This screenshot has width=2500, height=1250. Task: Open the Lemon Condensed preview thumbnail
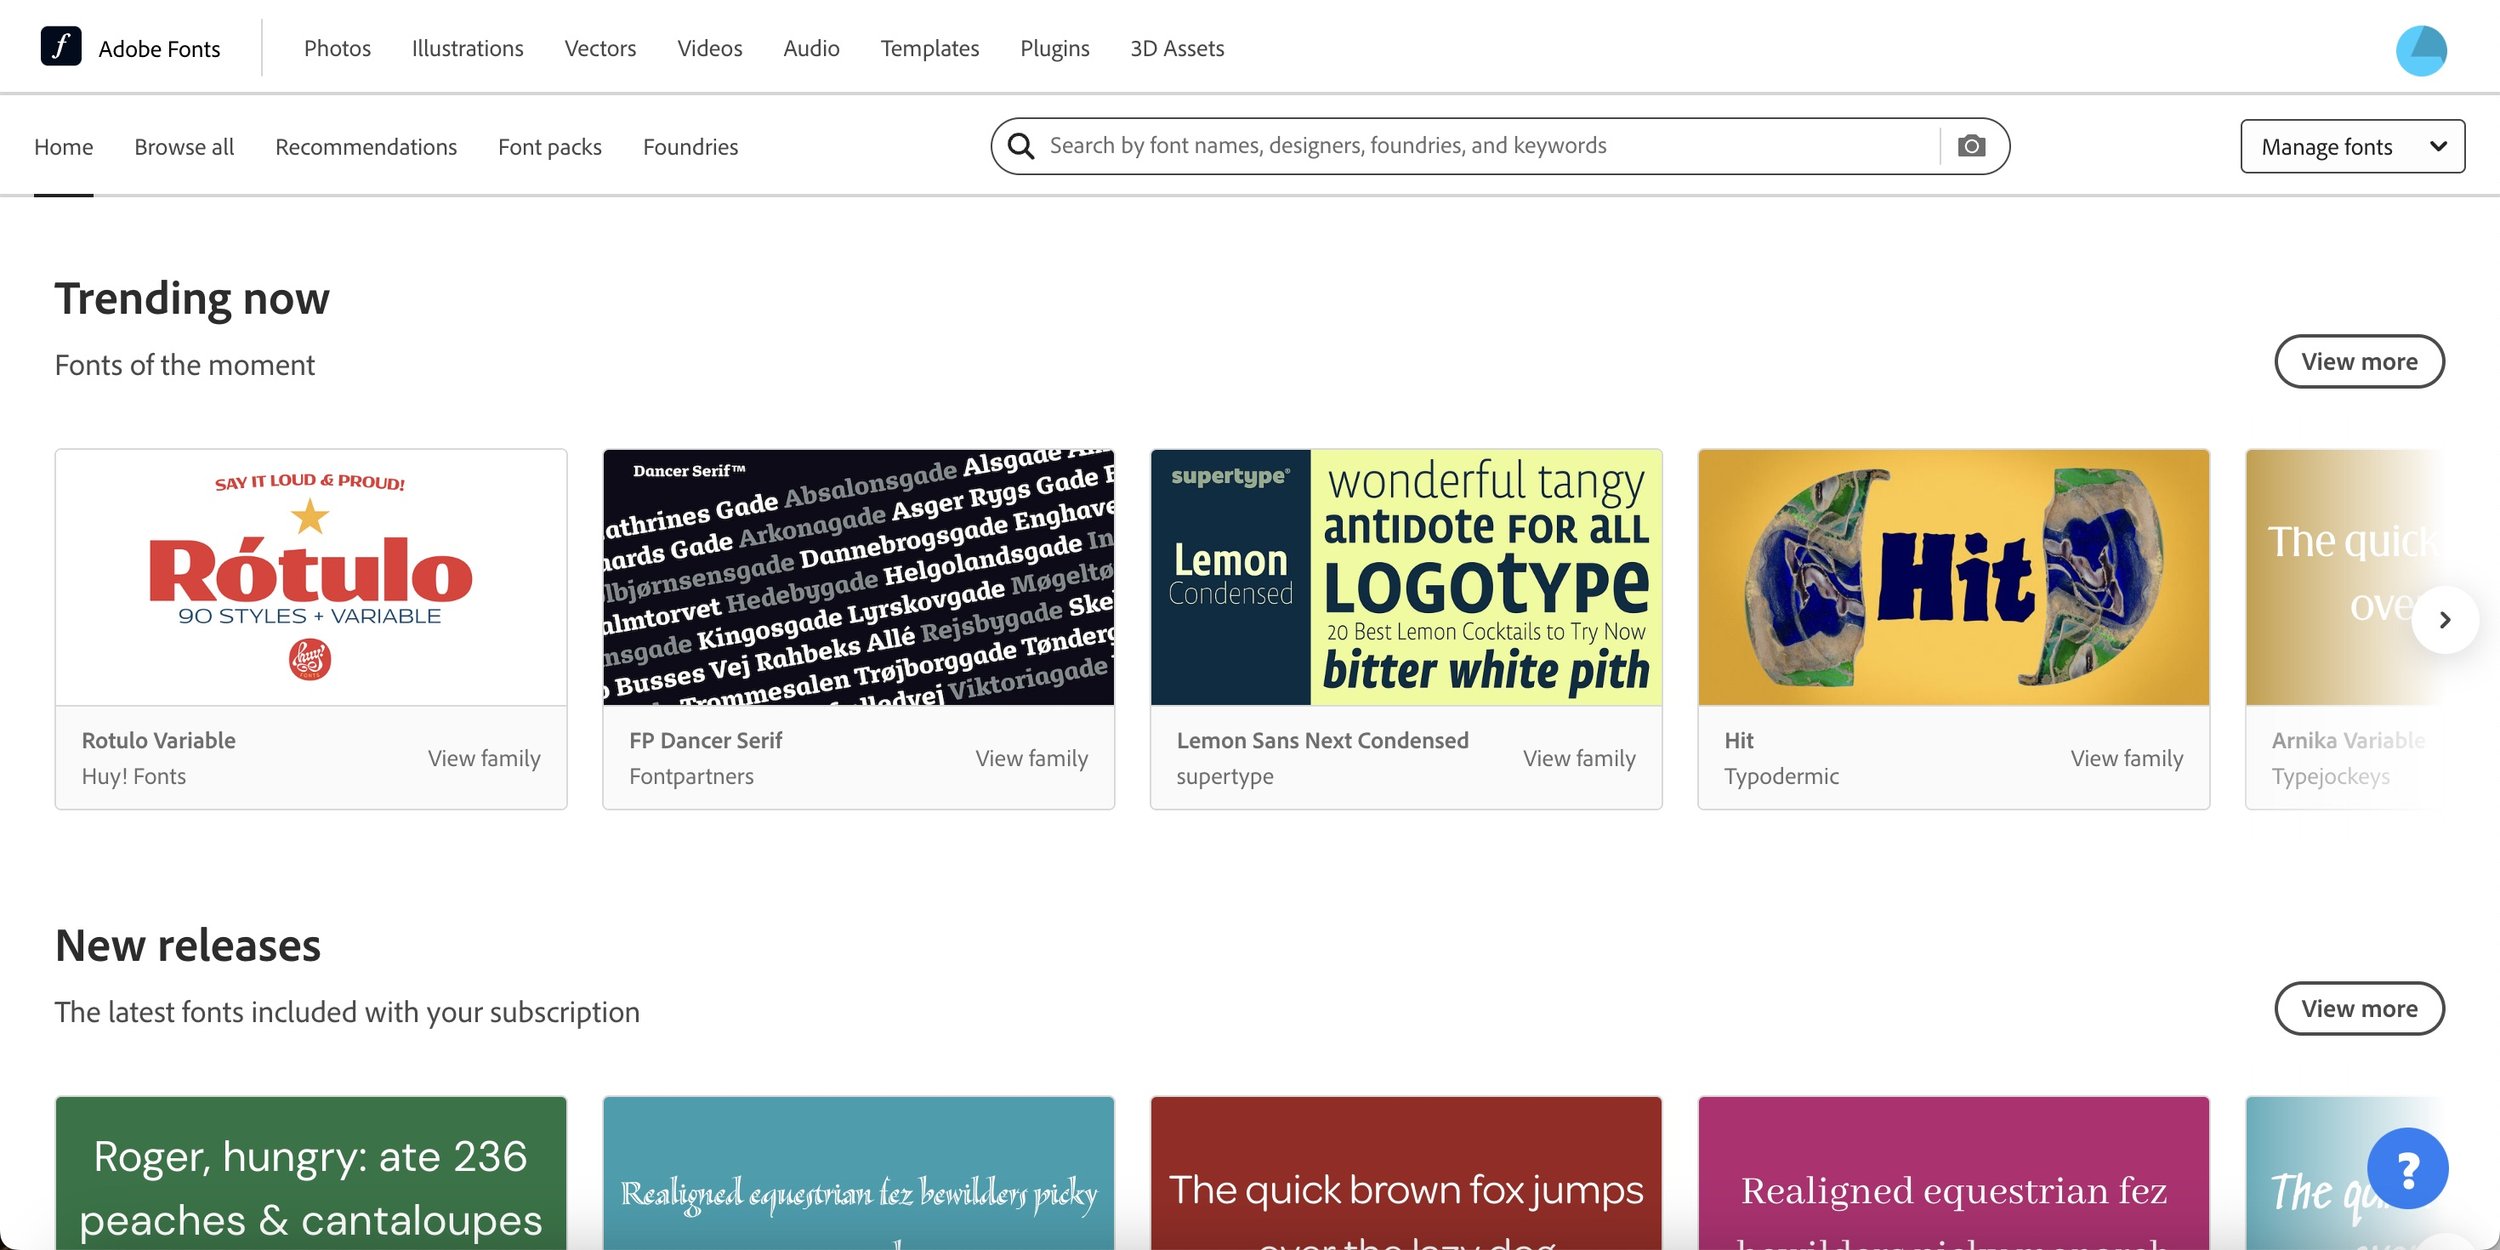pos(1406,577)
